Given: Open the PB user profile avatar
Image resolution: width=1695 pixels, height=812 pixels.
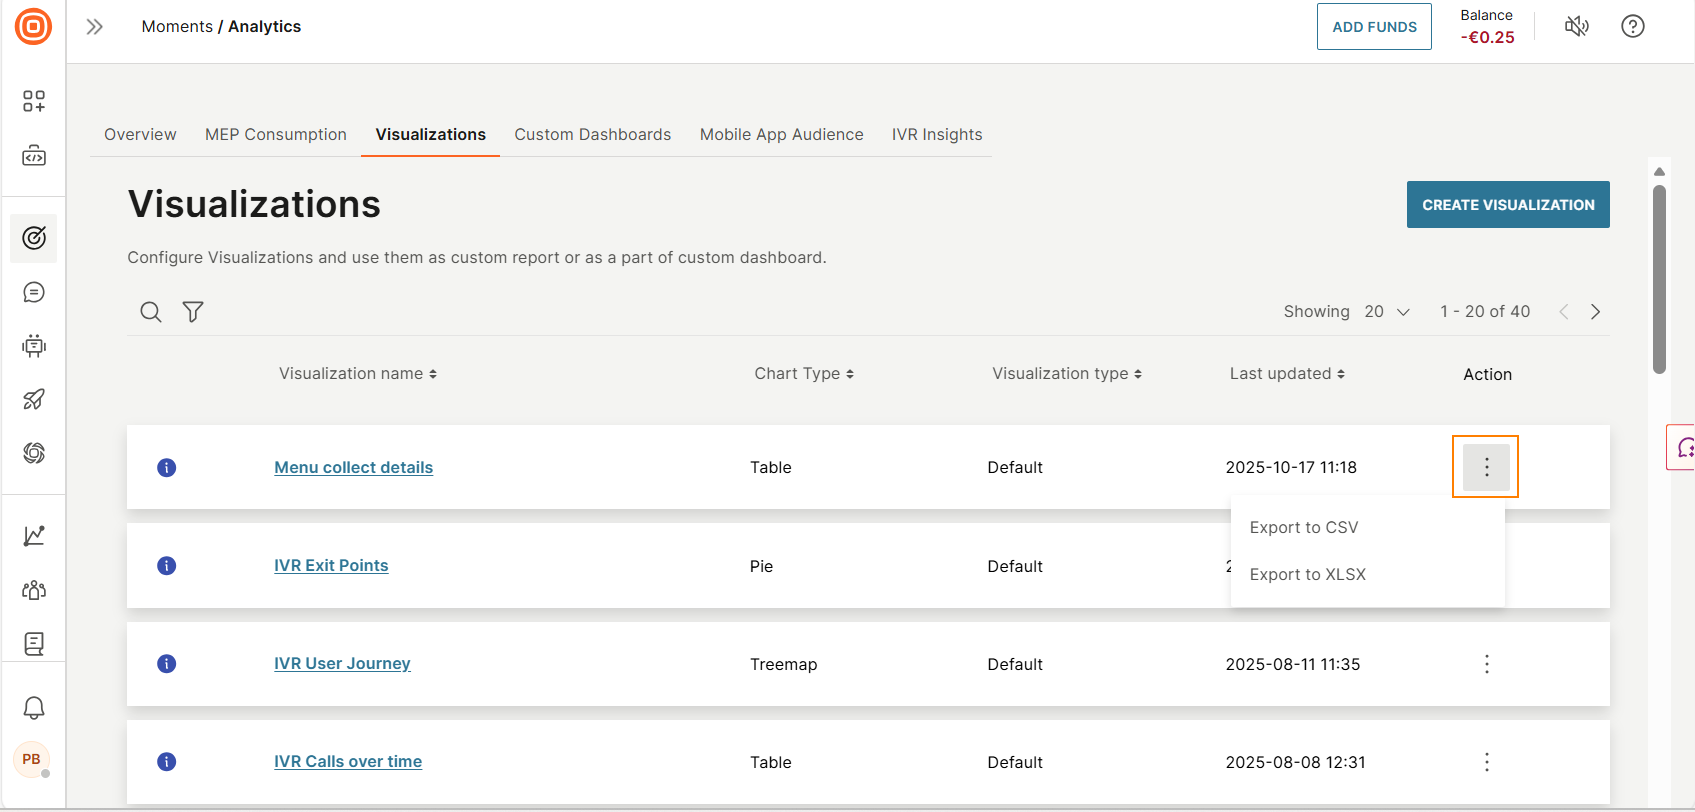Looking at the screenshot, I should (x=32, y=759).
